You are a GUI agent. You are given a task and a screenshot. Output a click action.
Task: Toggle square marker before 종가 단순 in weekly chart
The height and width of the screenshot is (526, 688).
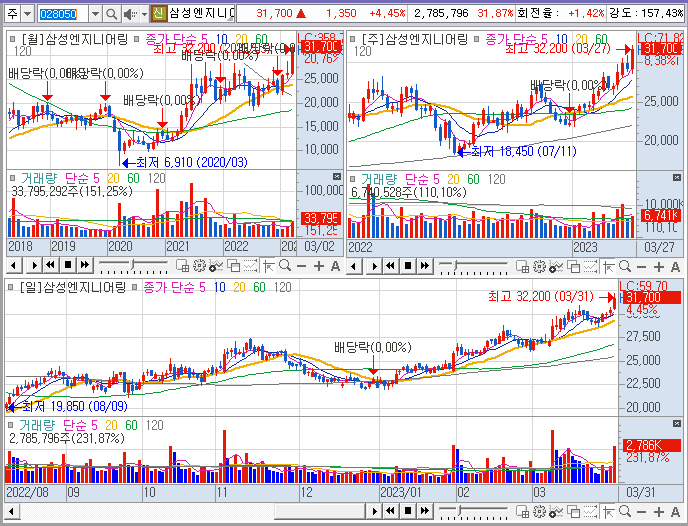[x=477, y=39]
